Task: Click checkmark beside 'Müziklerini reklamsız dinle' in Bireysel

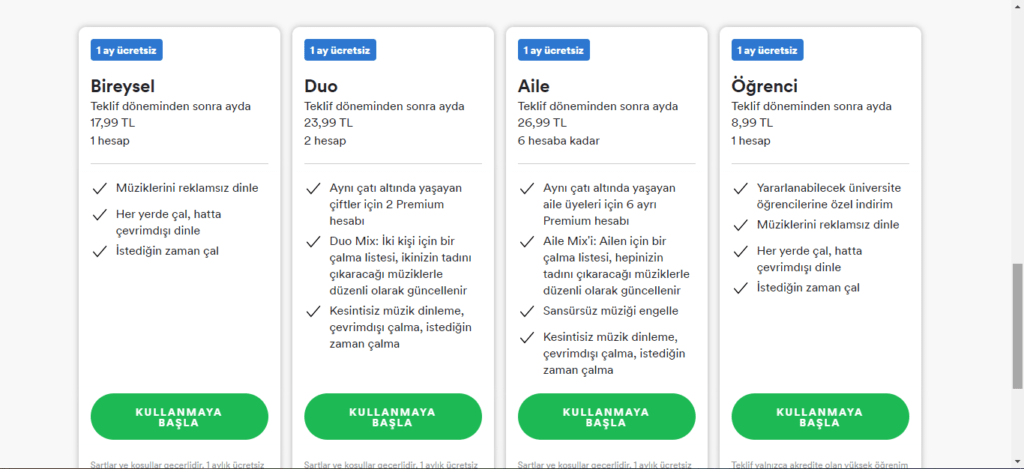Action: [x=99, y=188]
